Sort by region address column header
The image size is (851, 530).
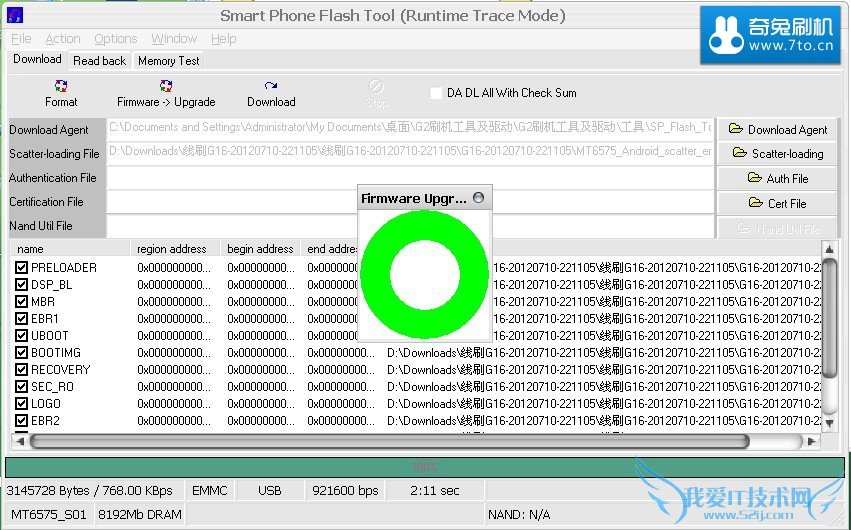pos(175,249)
